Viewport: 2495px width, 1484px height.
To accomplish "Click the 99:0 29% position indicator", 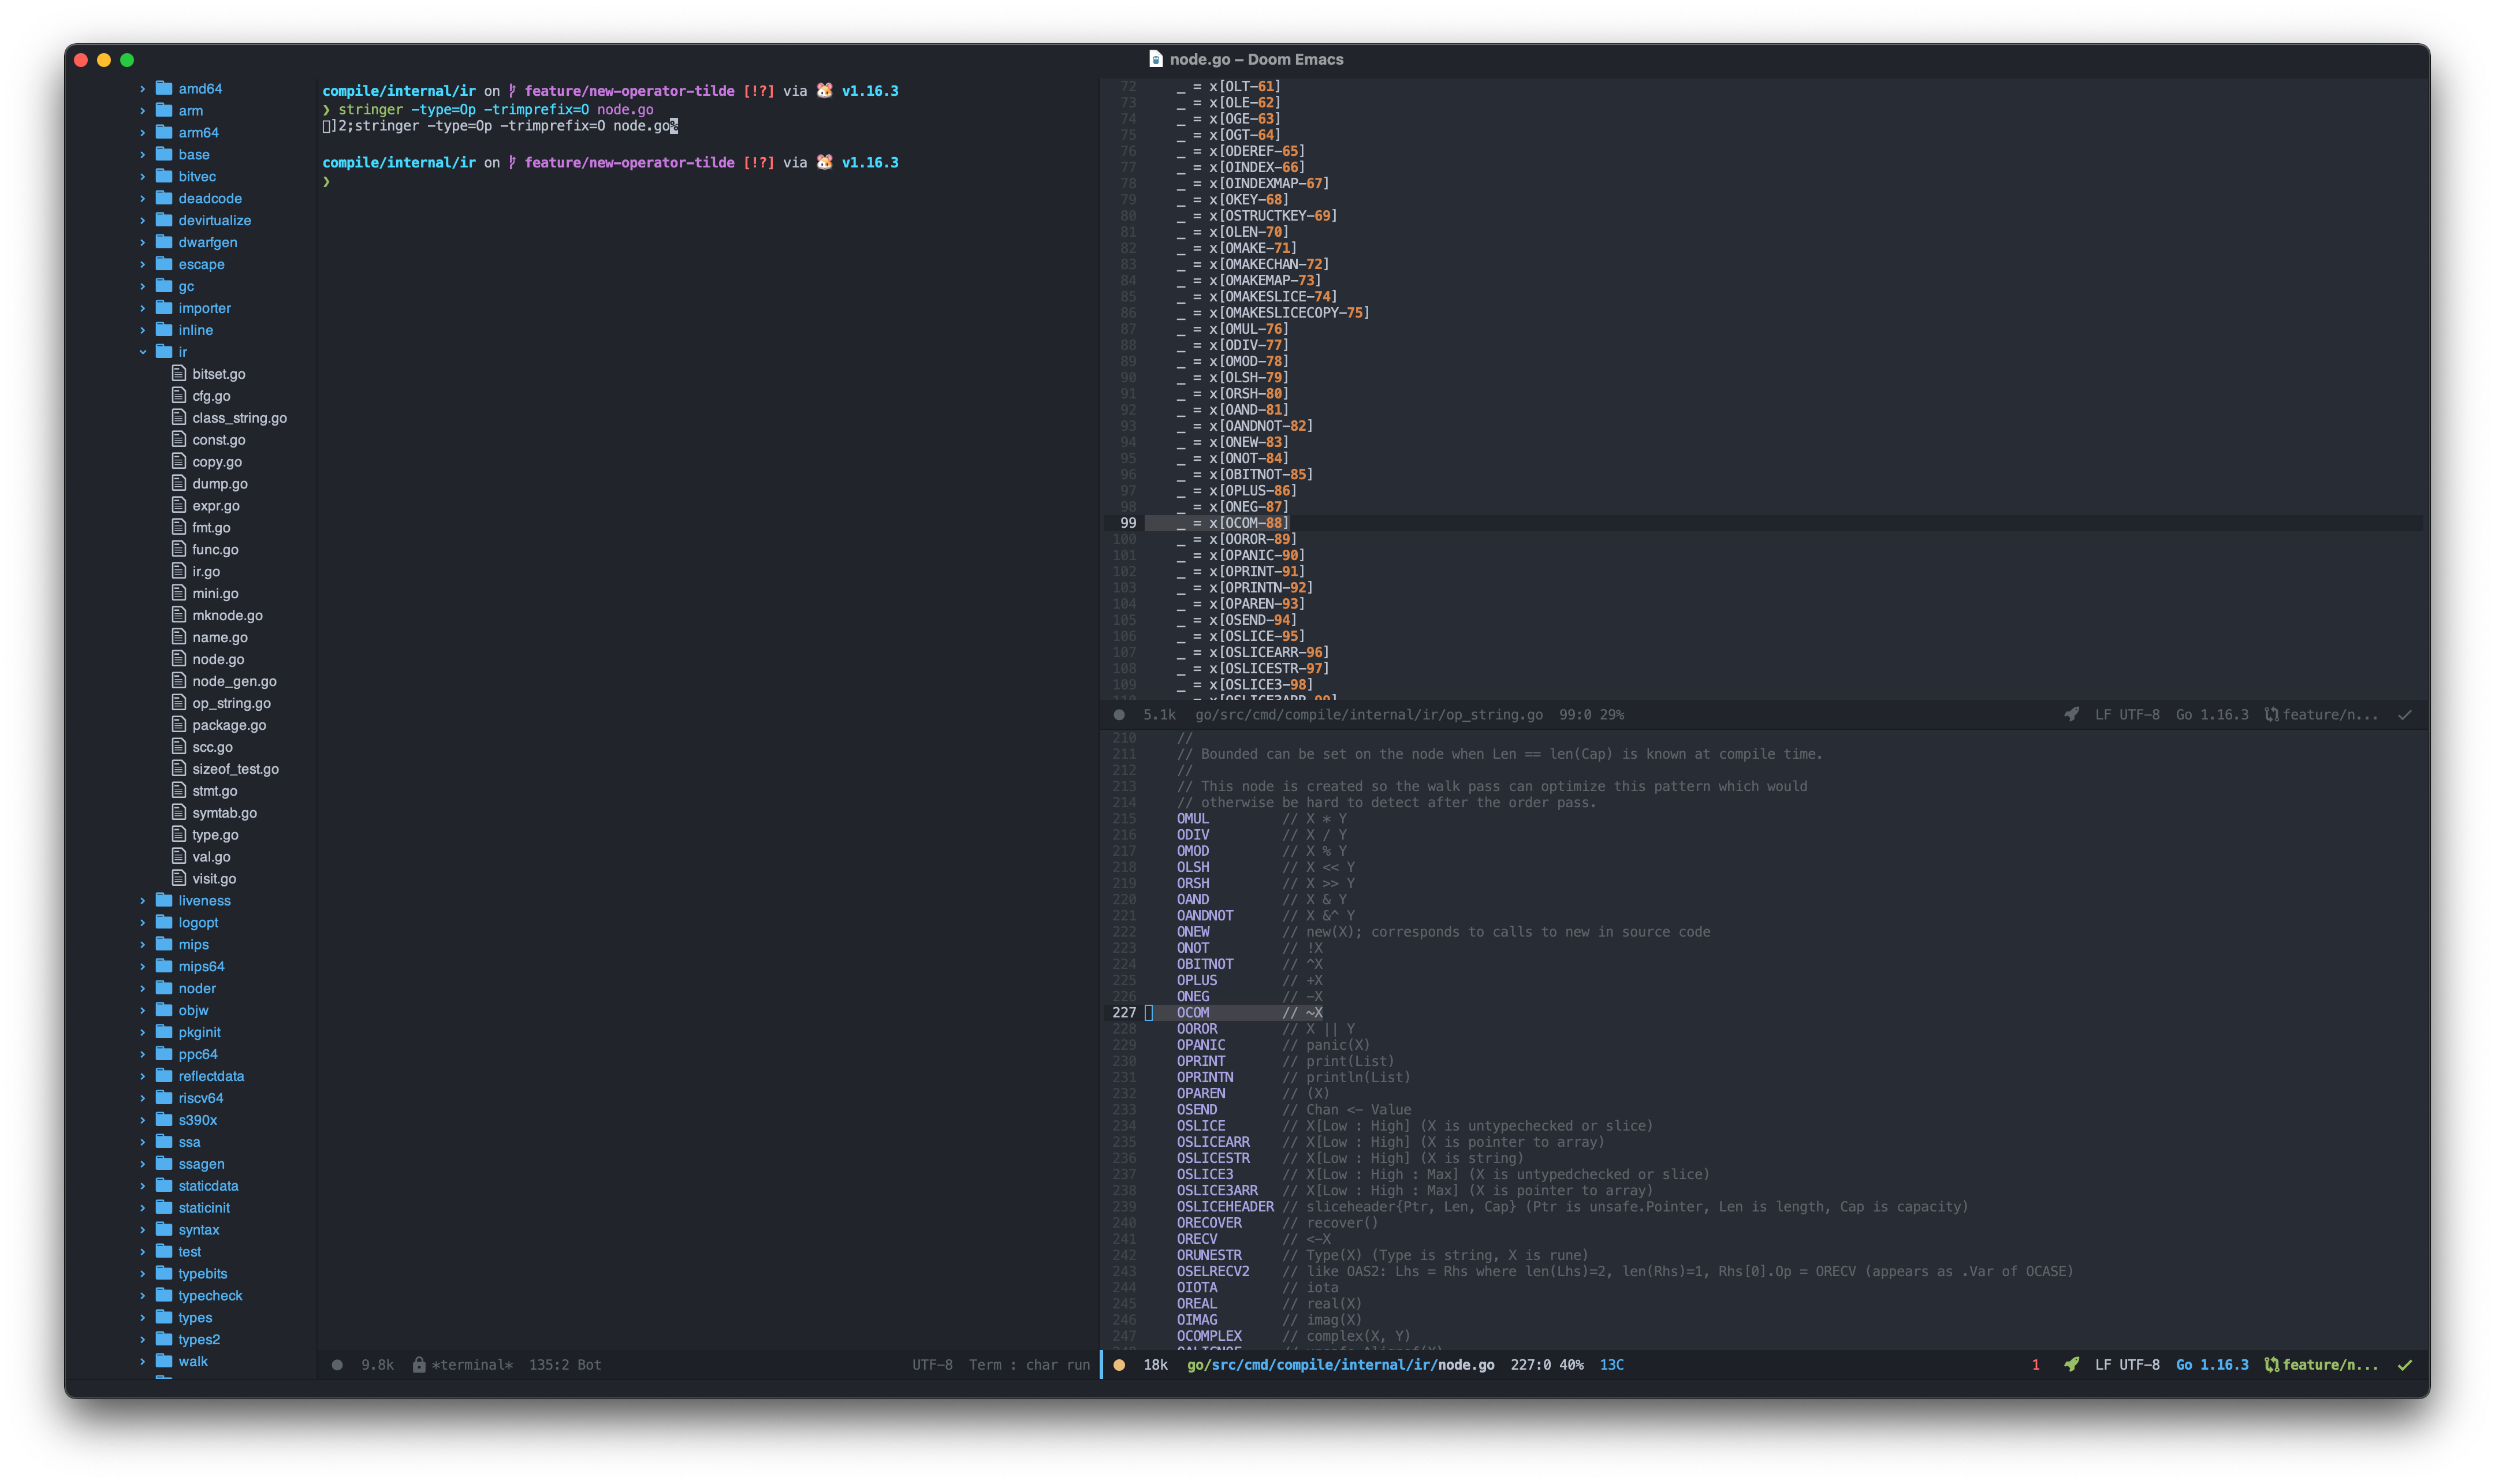I will (1592, 715).
